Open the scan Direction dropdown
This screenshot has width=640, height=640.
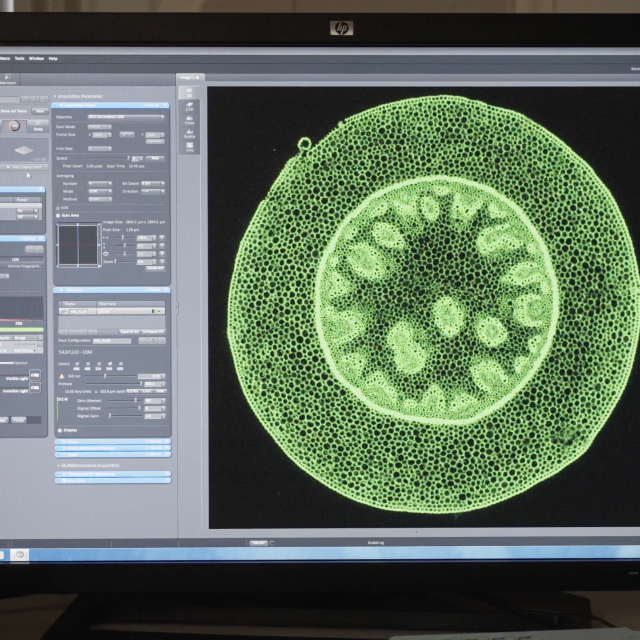[x=153, y=191]
